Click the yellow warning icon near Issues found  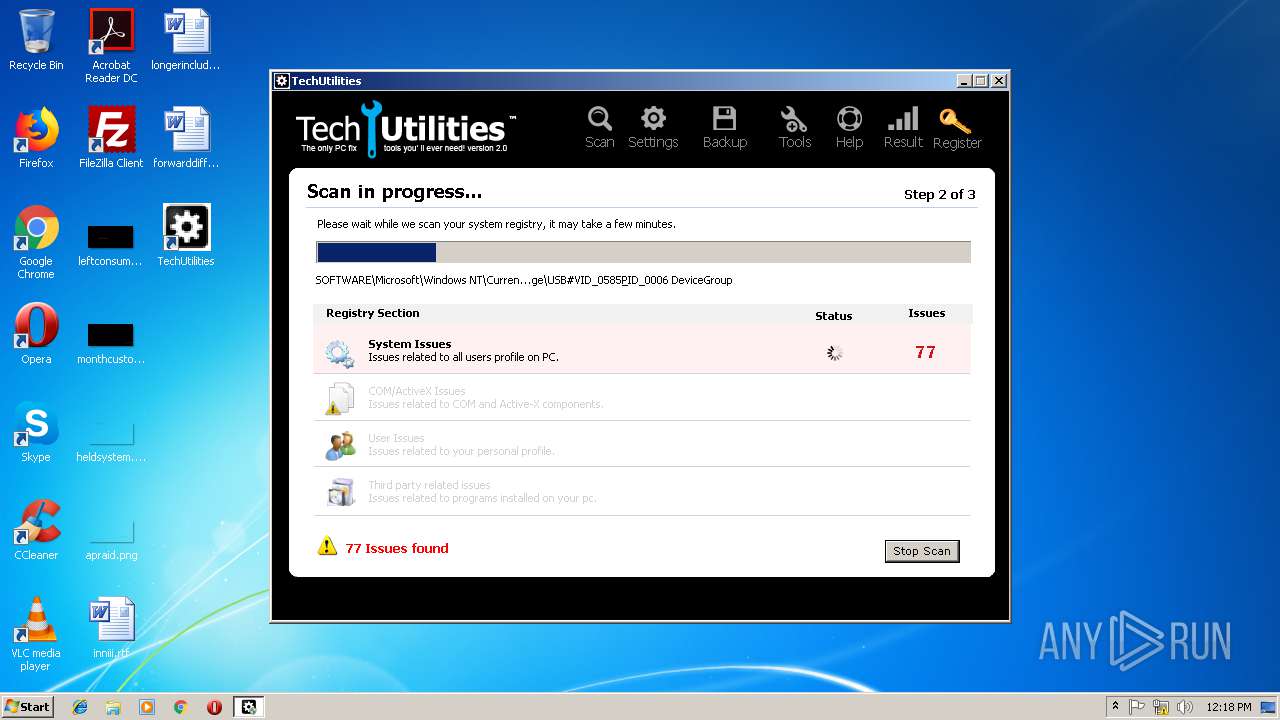click(x=327, y=546)
